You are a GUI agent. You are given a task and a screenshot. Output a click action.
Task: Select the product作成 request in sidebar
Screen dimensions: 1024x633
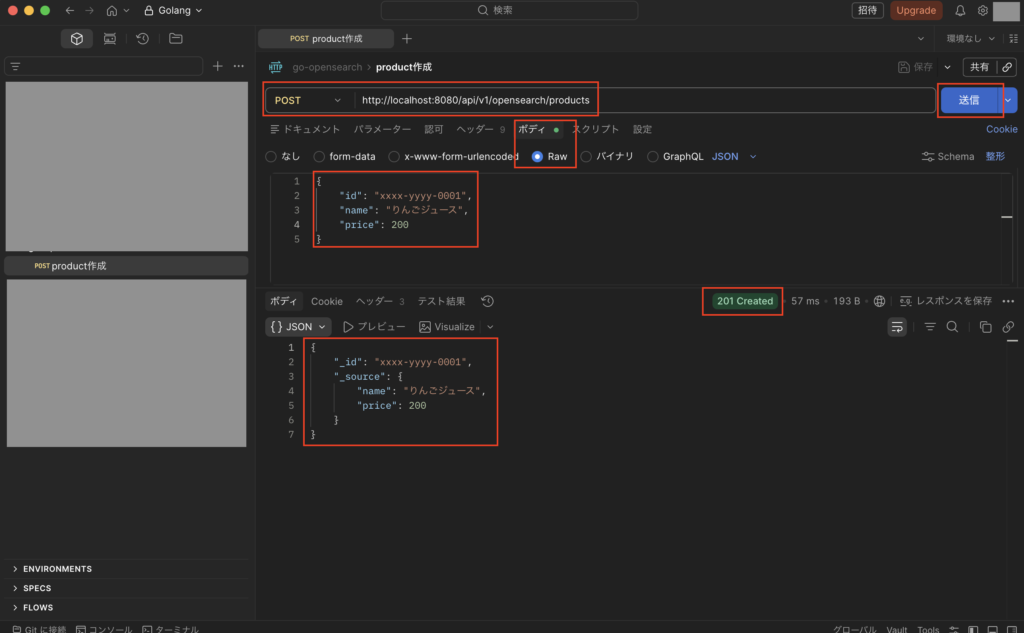[x=78, y=266]
